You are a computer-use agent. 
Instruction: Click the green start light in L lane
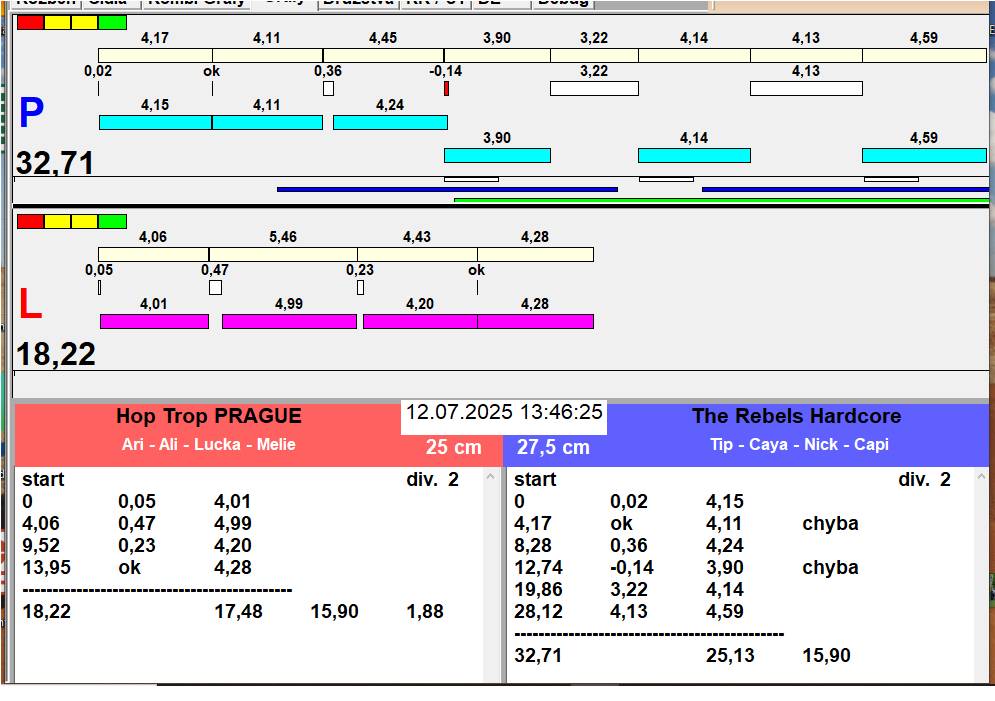click(x=112, y=221)
